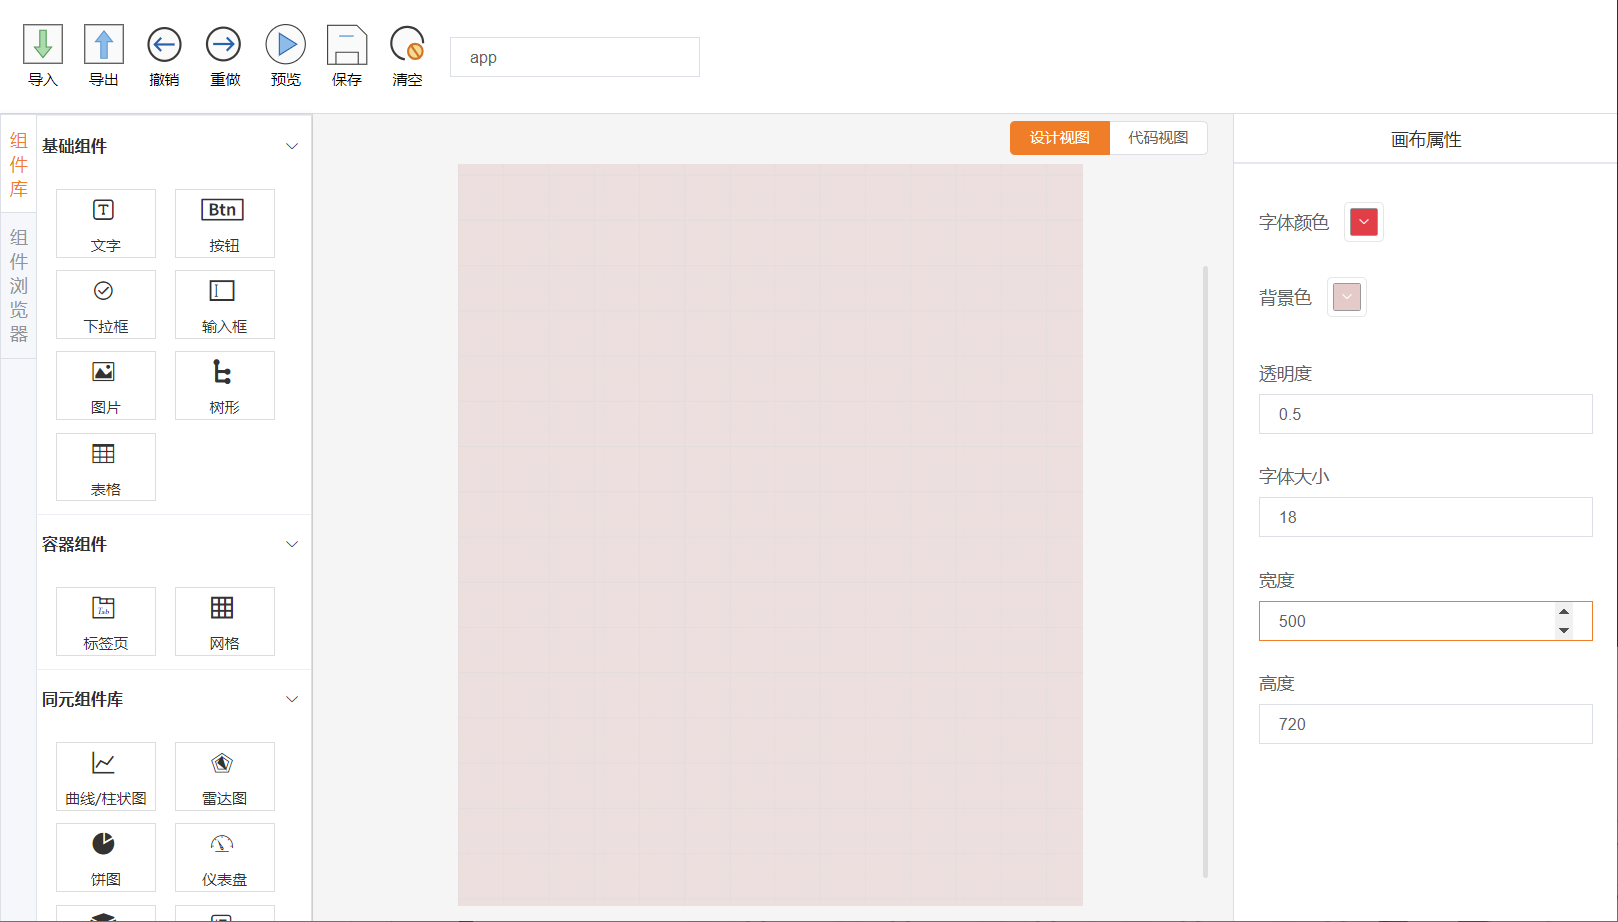Click the 导出 export icon
Viewport: 1618px width, 922px height.
click(104, 45)
